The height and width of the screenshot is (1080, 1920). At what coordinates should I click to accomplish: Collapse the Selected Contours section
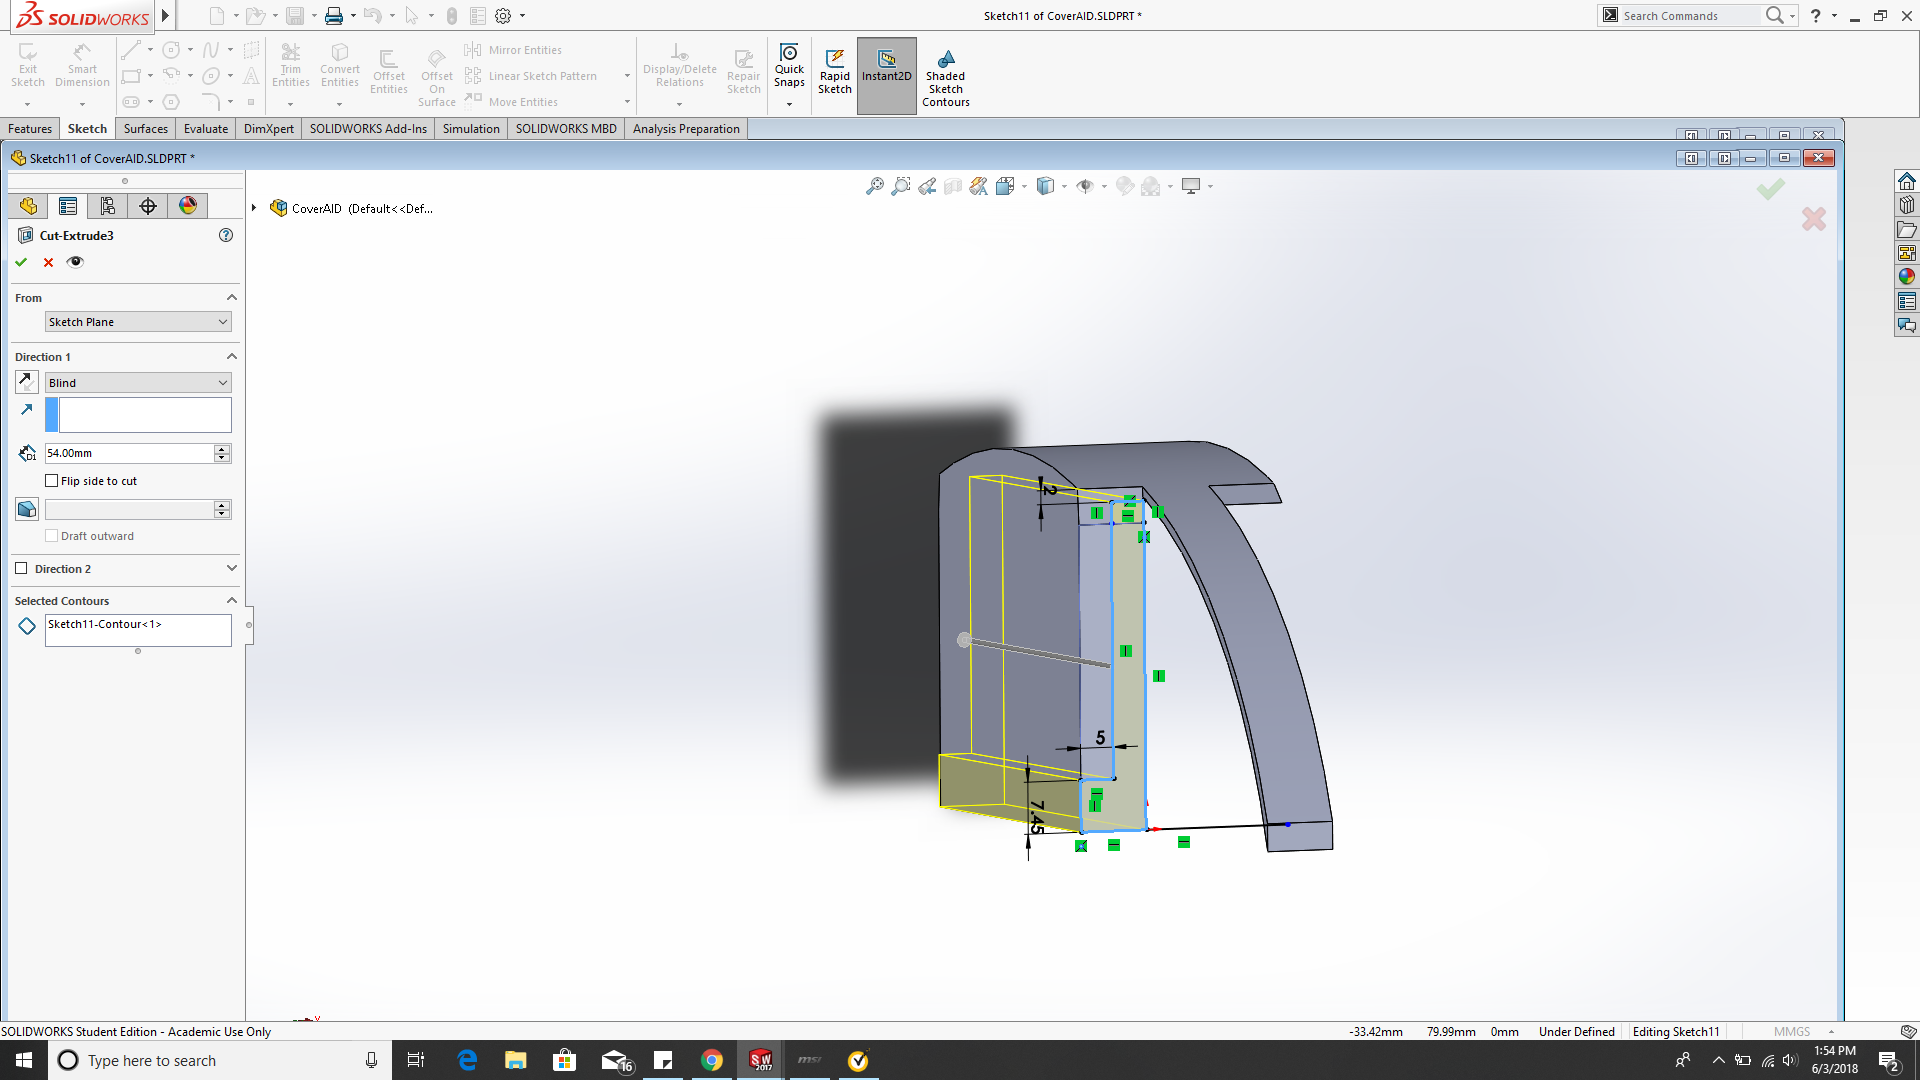(x=232, y=601)
